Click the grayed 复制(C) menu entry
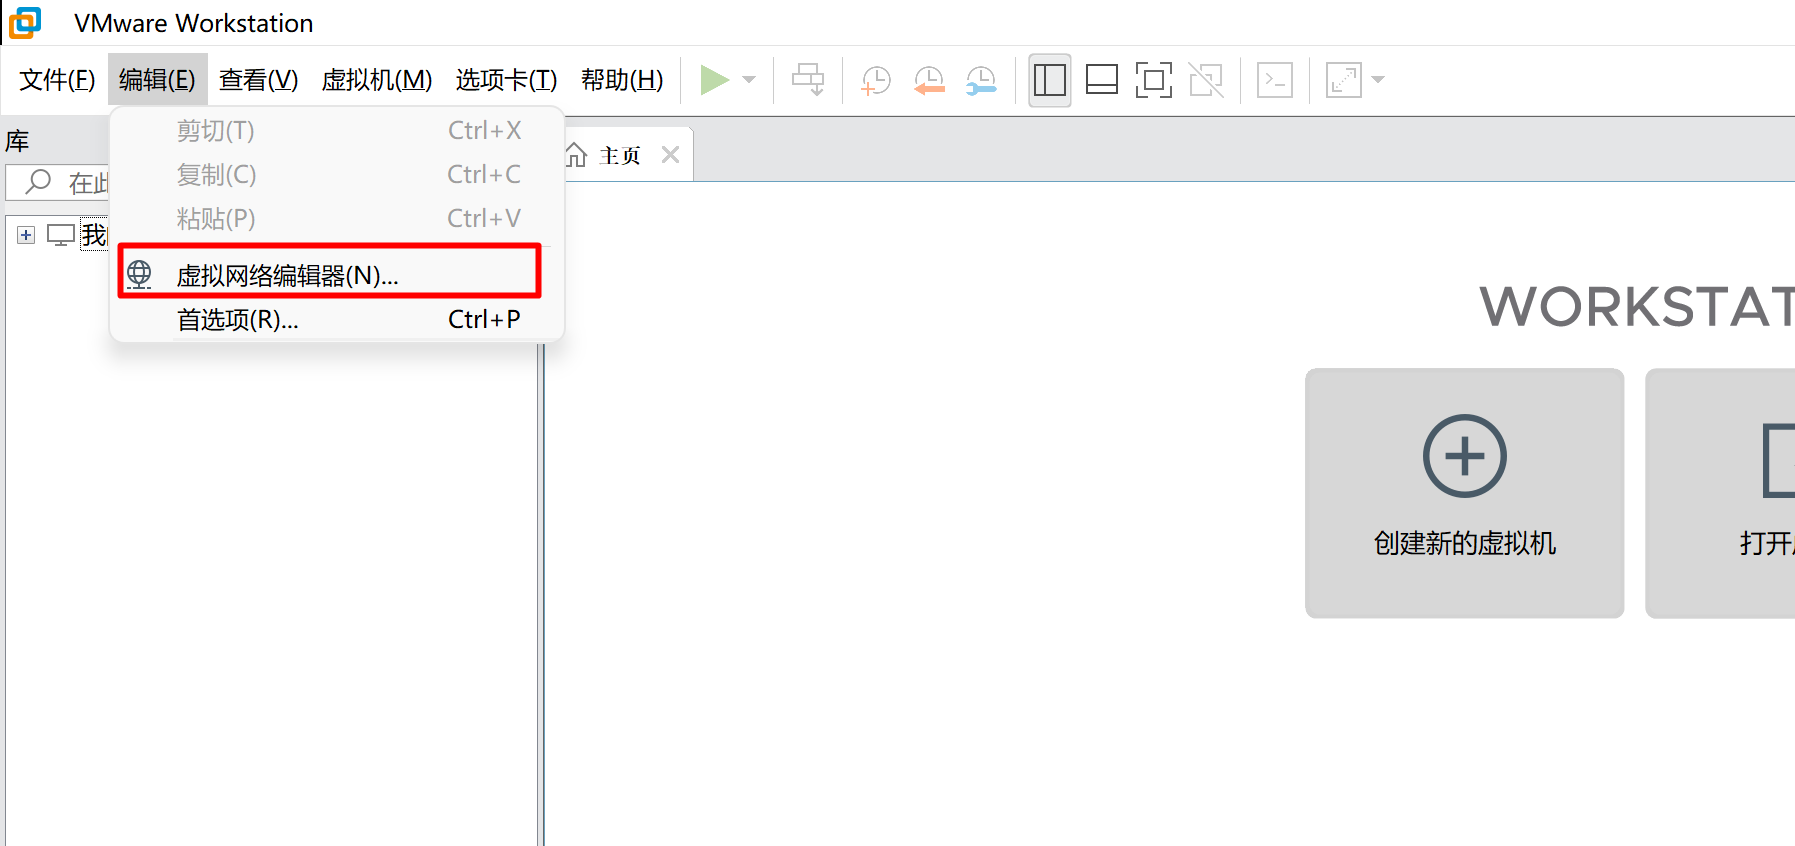Image resolution: width=1795 pixels, height=846 pixels. click(x=337, y=175)
